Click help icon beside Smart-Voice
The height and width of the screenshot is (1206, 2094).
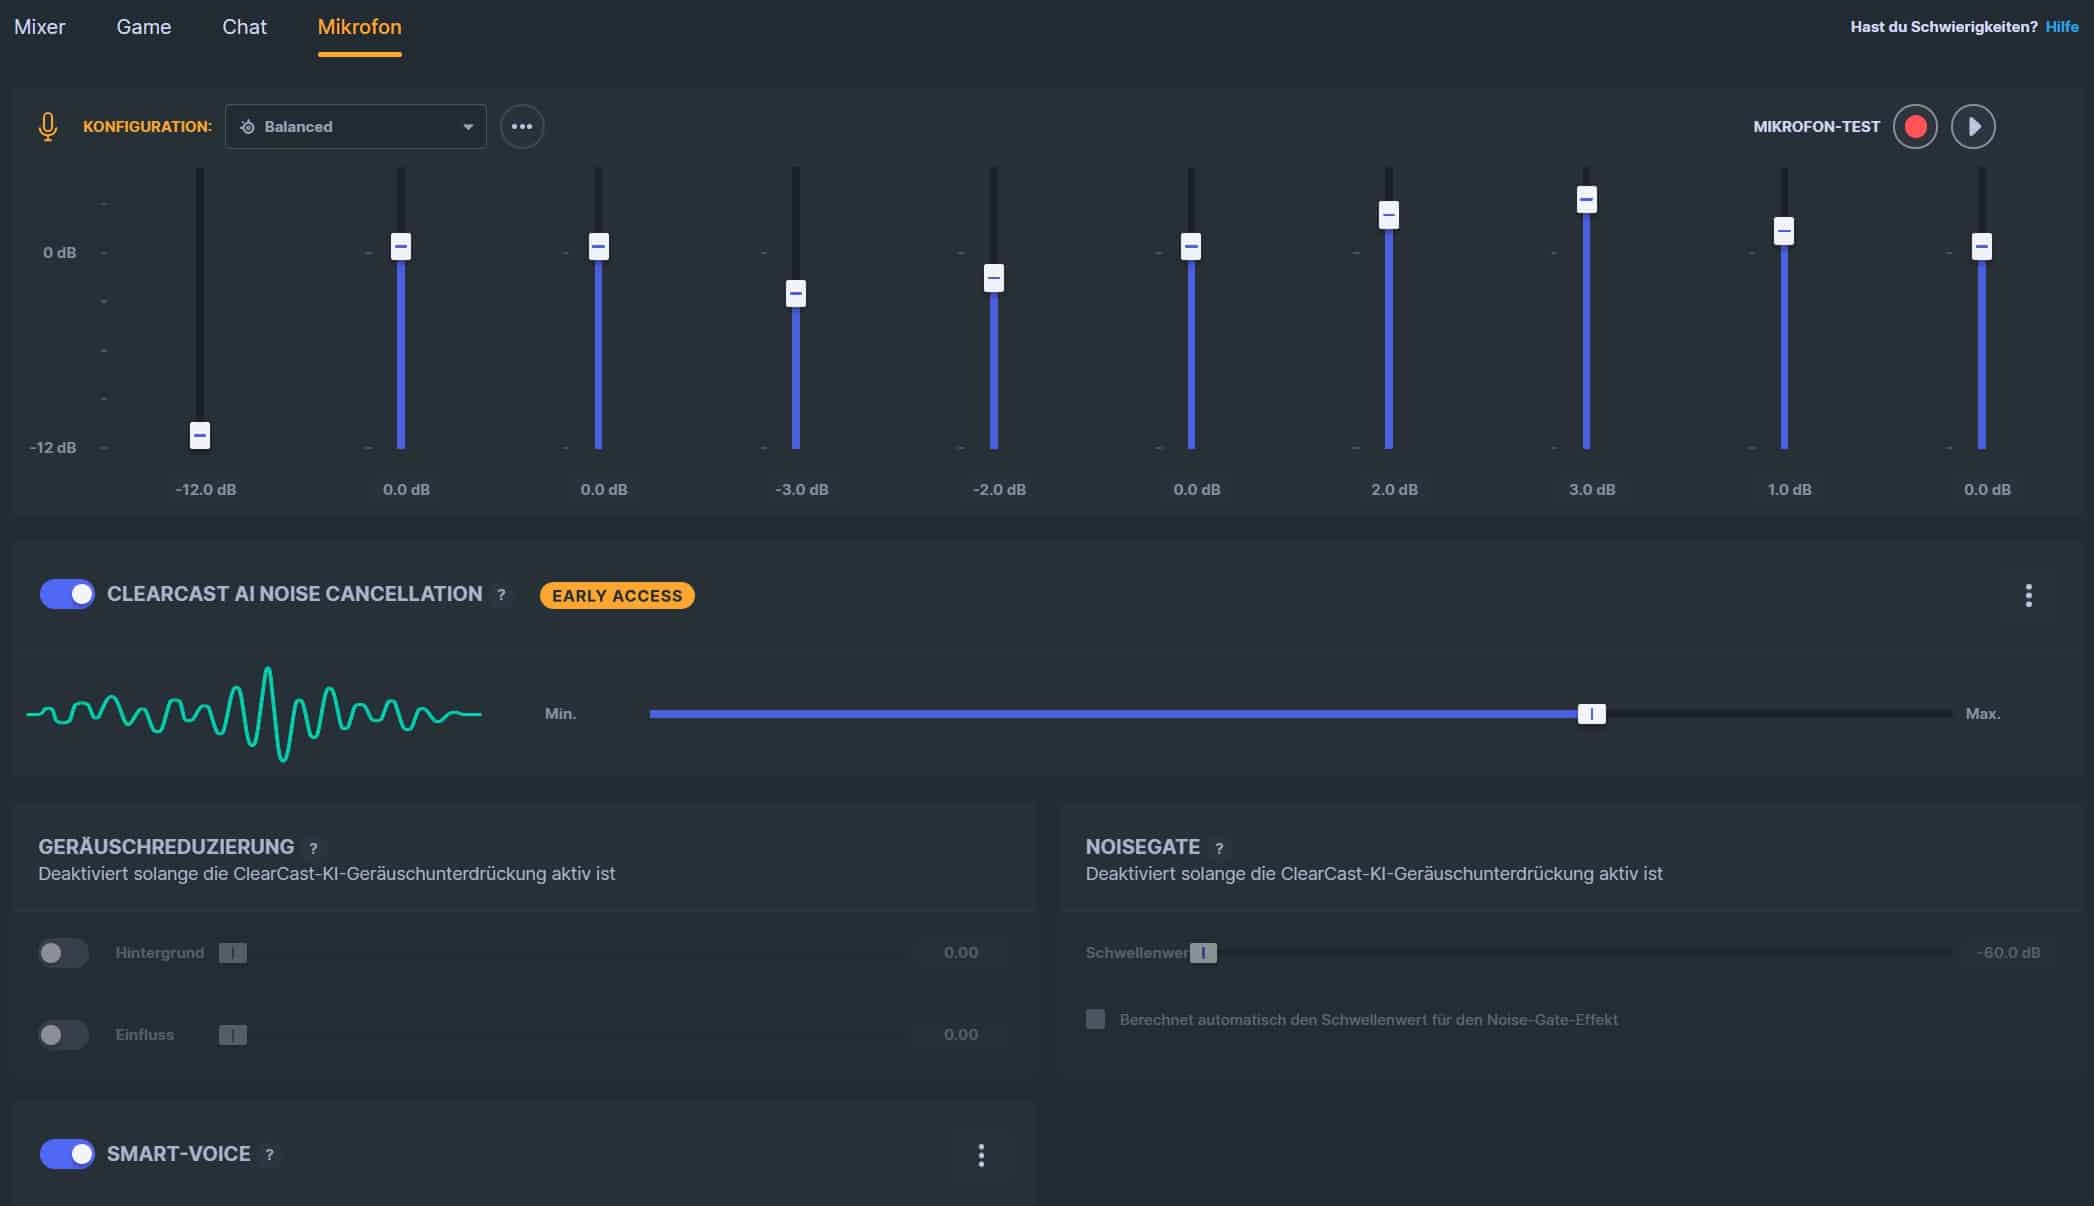(269, 1155)
